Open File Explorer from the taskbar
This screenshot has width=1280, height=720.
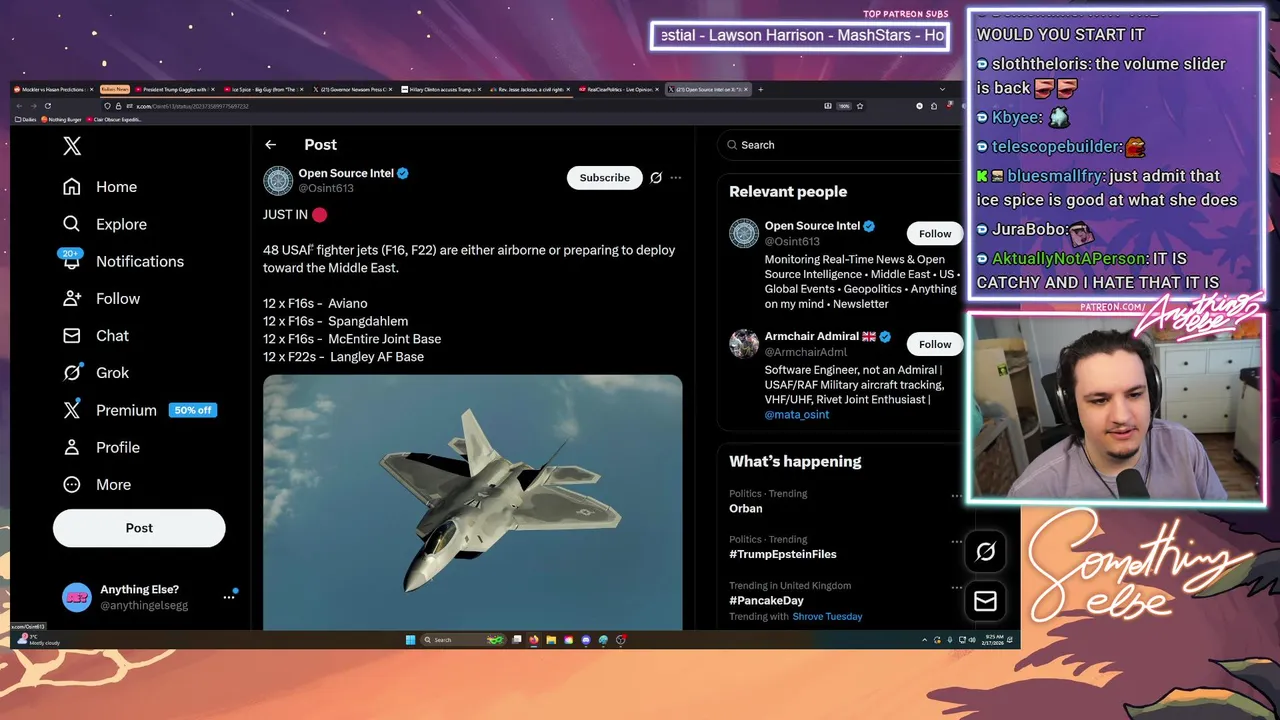[x=551, y=640]
